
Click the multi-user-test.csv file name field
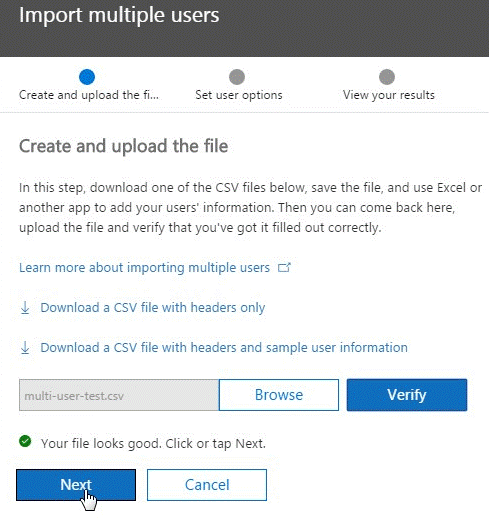pos(119,395)
